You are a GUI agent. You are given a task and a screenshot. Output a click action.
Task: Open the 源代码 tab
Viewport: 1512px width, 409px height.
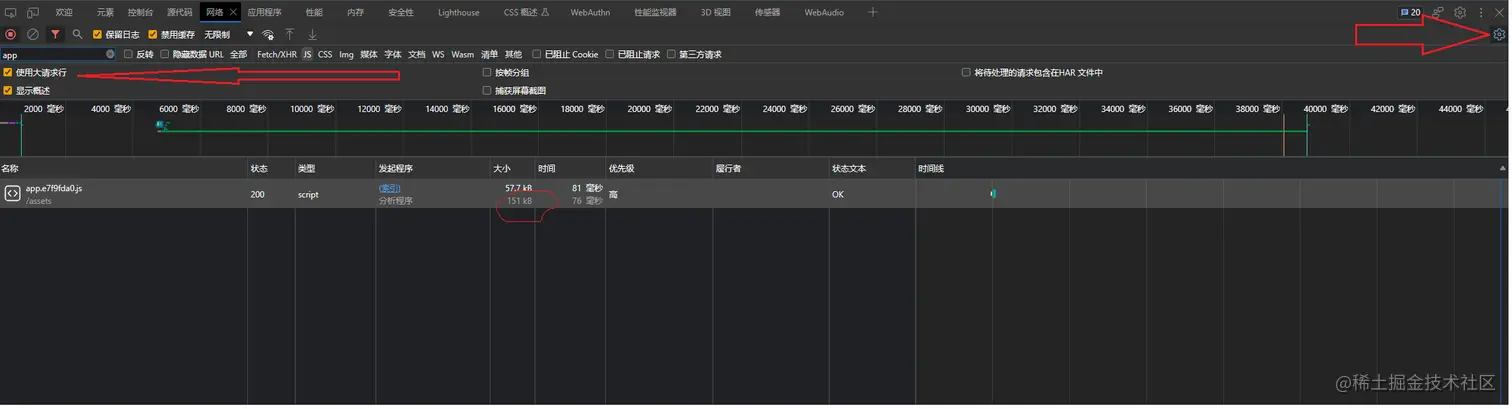click(x=180, y=12)
